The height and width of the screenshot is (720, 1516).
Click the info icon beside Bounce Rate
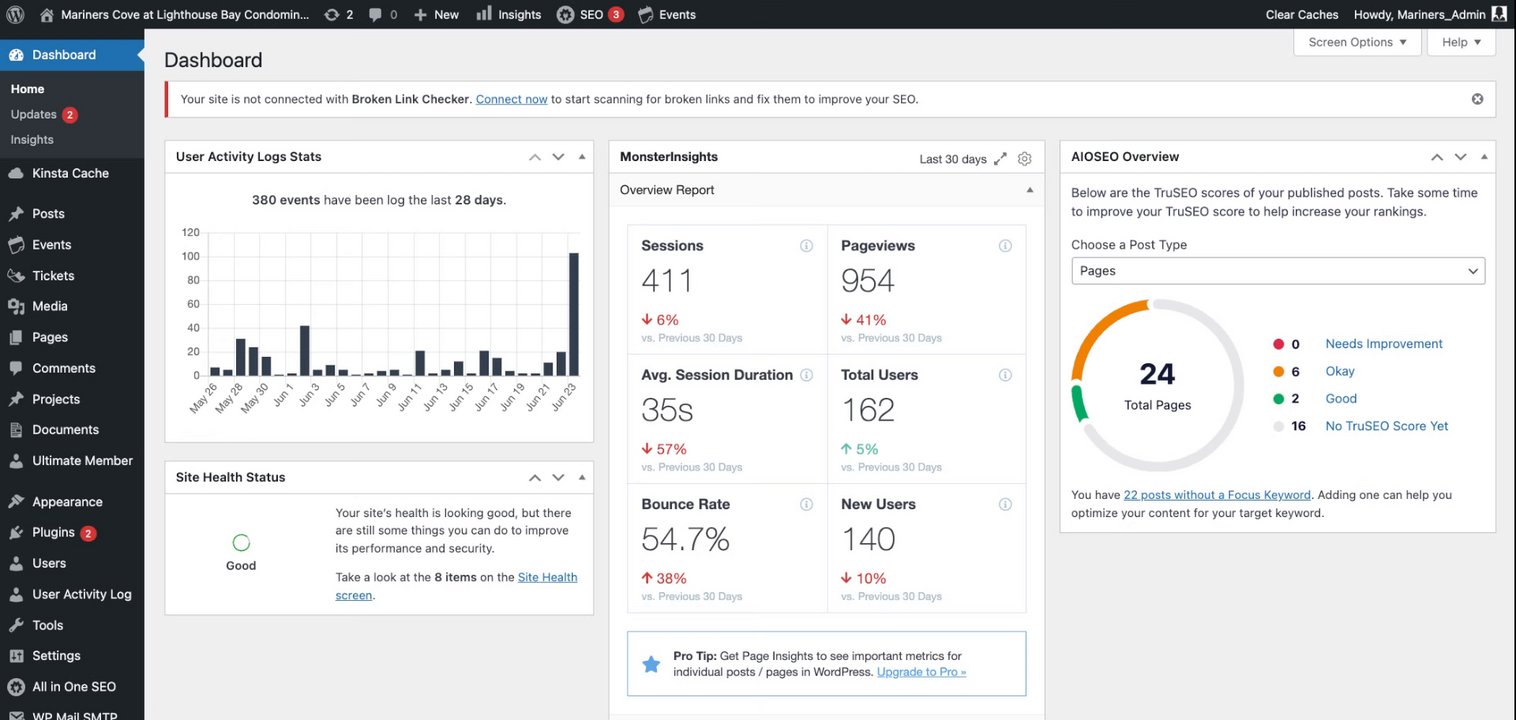click(x=806, y=504)
